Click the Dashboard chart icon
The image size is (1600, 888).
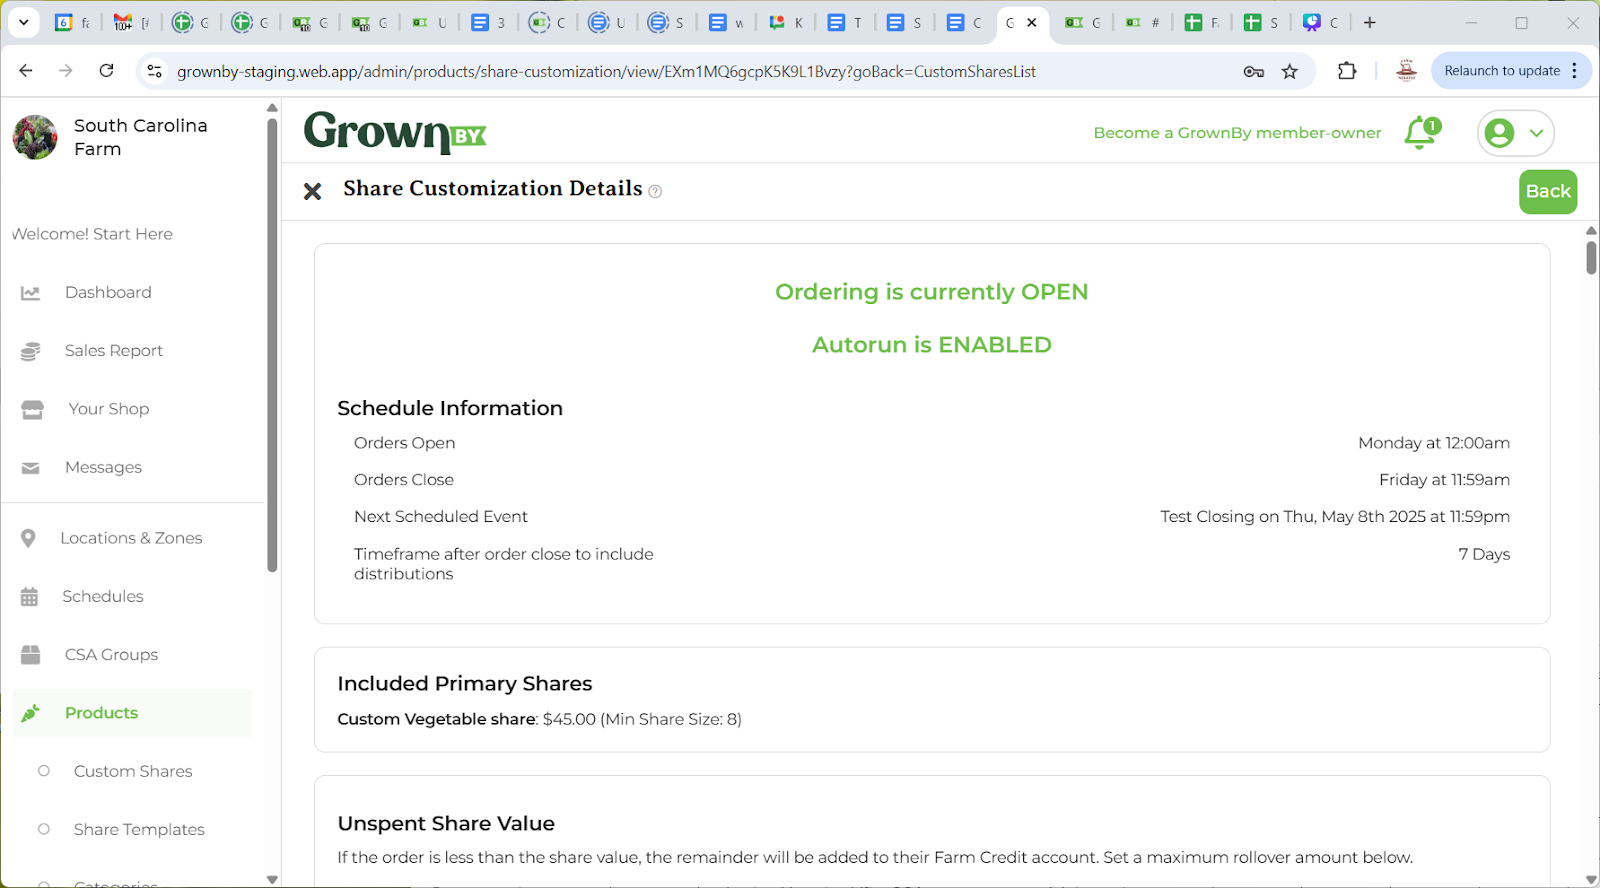tap(30, 293)
